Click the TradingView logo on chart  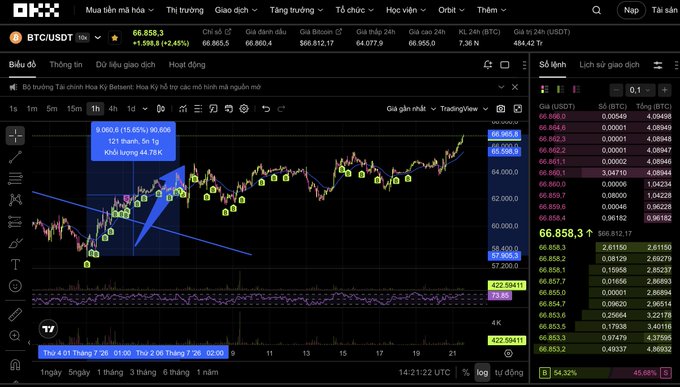48,329
